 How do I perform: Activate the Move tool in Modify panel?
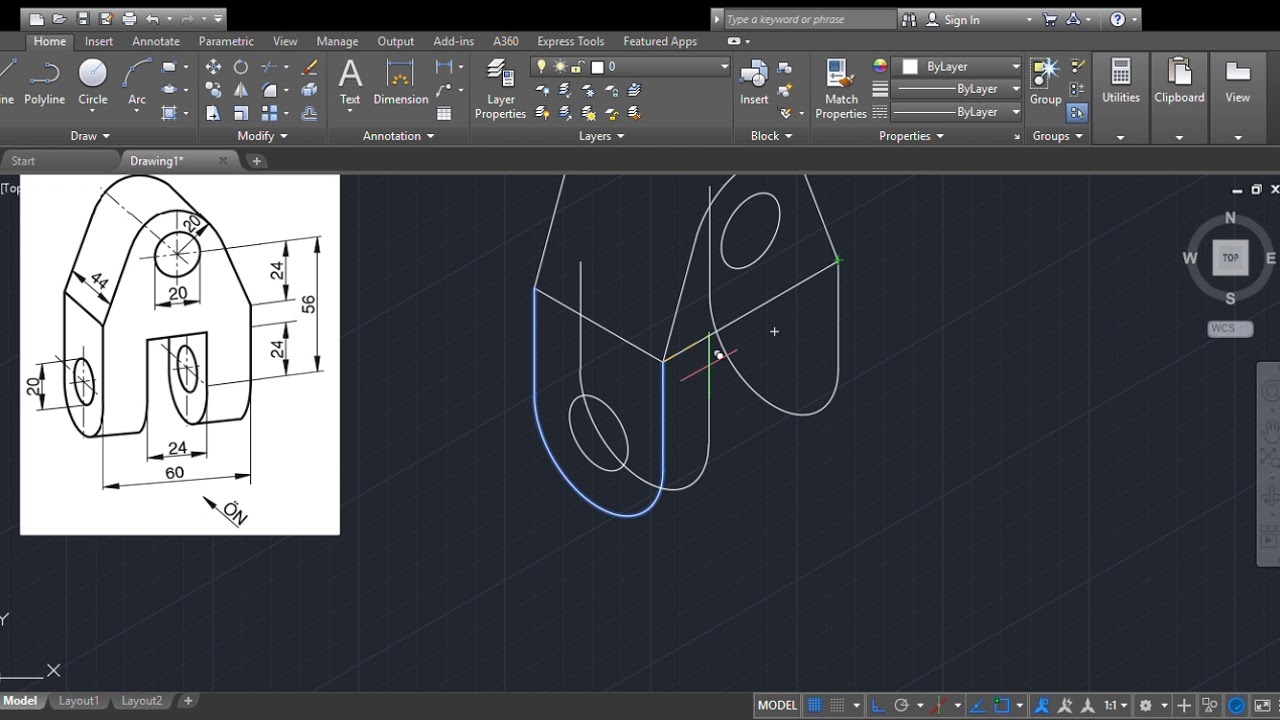pos(213,67)
